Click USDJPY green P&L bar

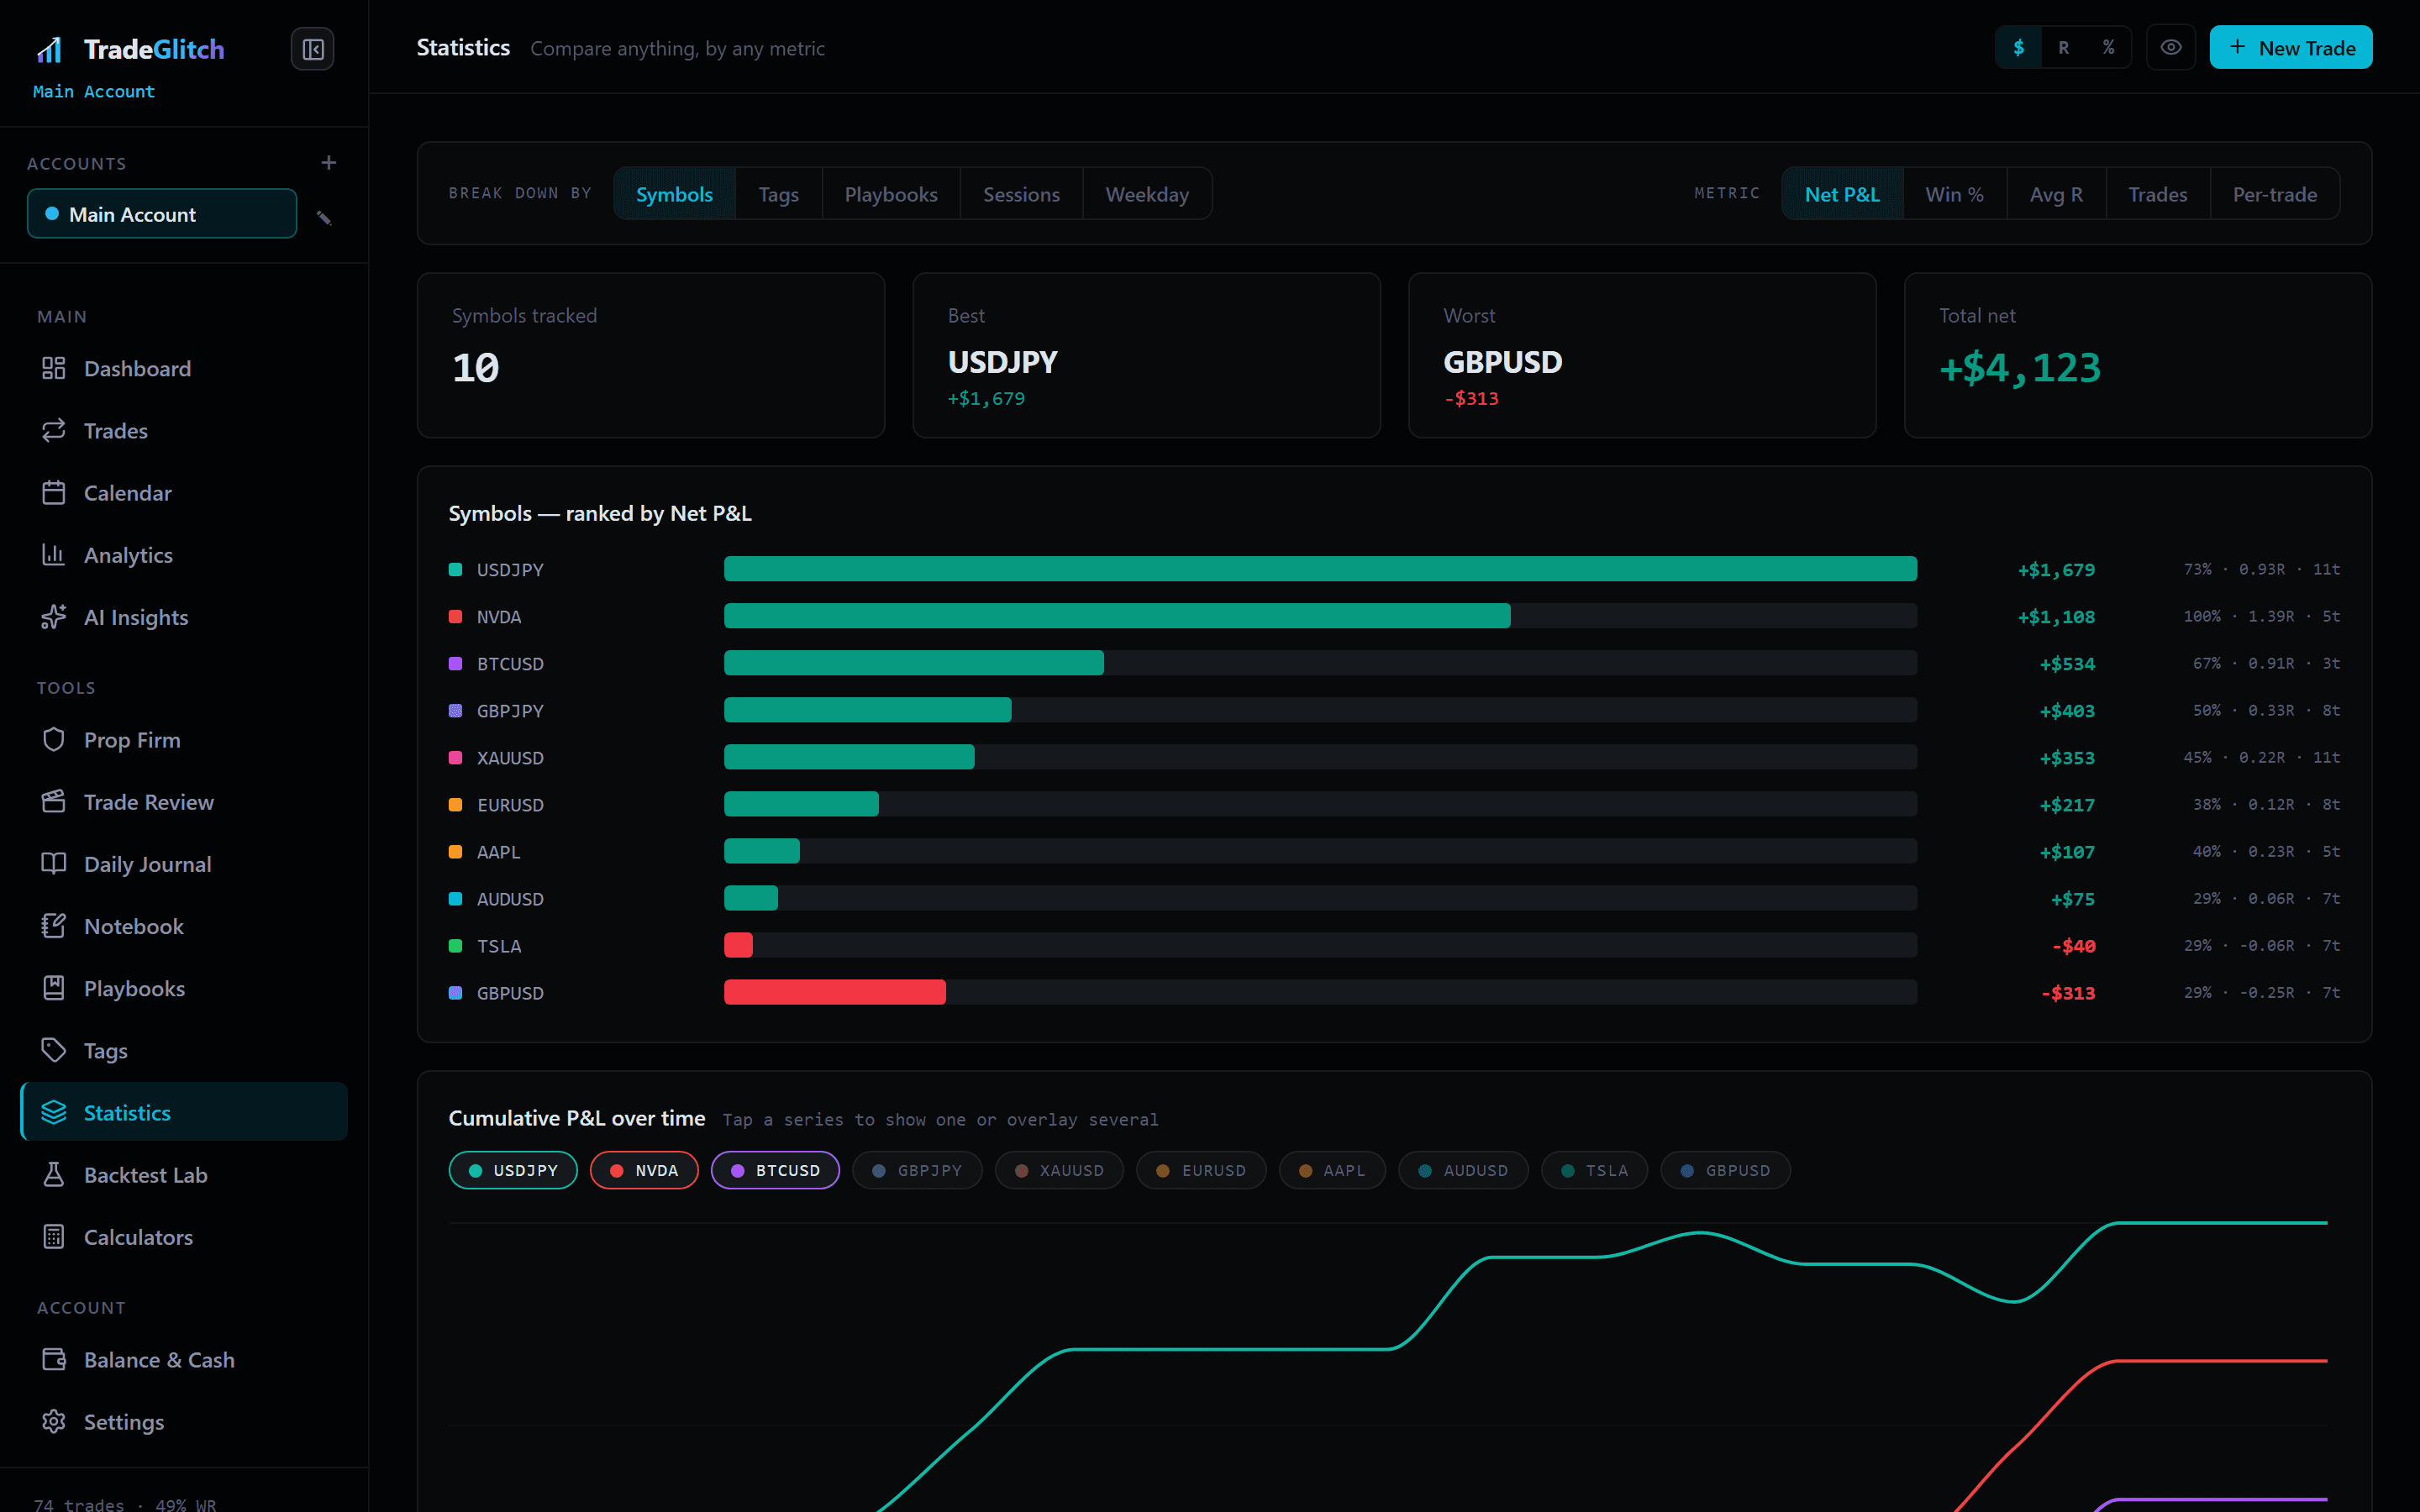1320,569
